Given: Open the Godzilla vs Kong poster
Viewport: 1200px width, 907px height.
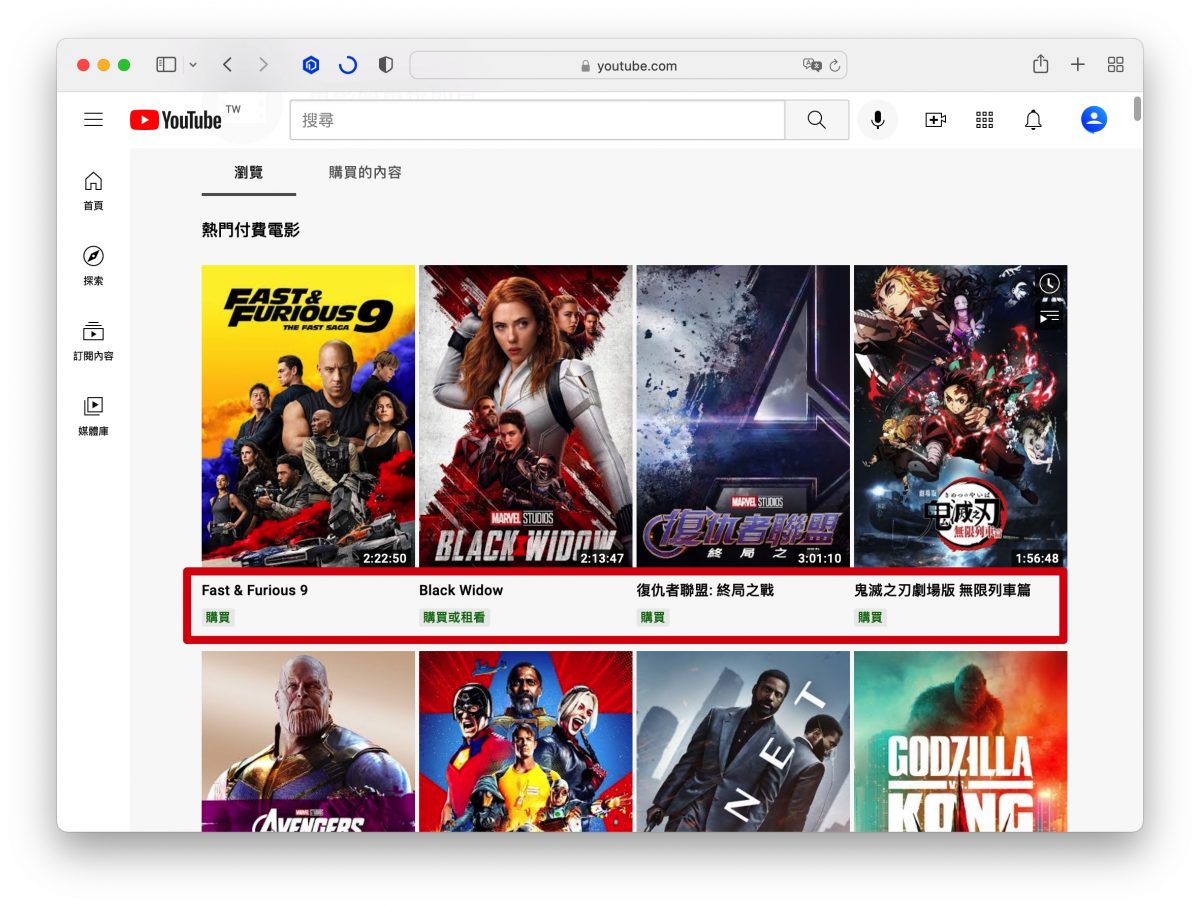Looking at the screenshot, I should click(x=960, y=741).
